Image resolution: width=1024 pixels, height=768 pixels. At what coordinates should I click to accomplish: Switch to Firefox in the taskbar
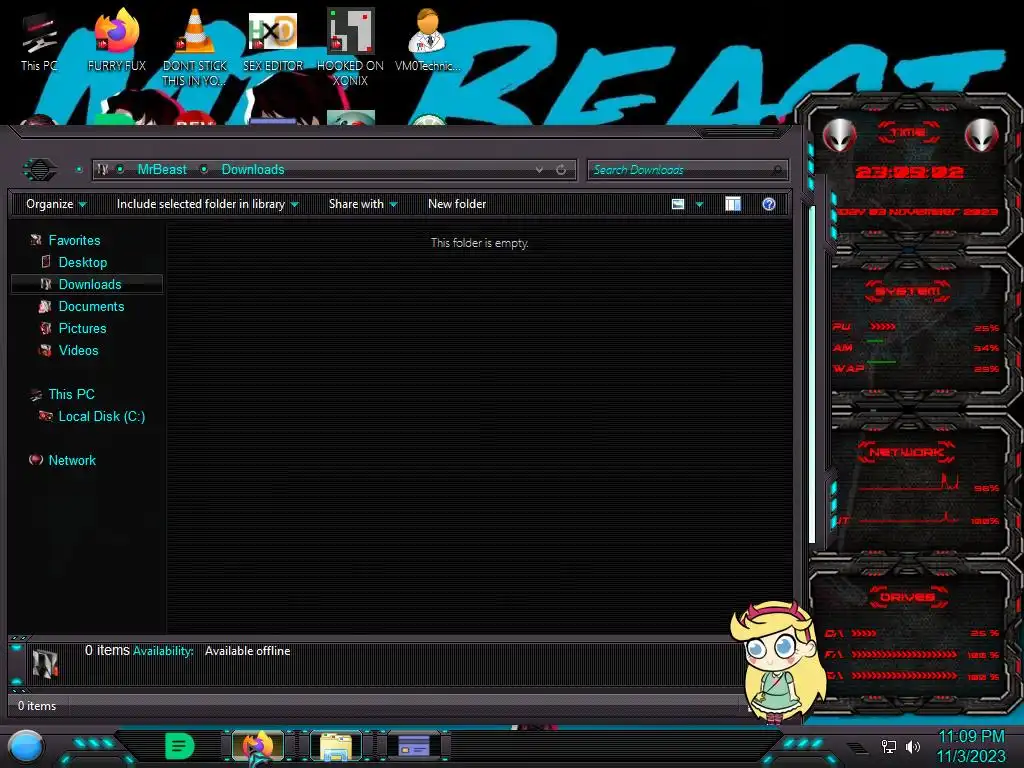click(258, 746)
